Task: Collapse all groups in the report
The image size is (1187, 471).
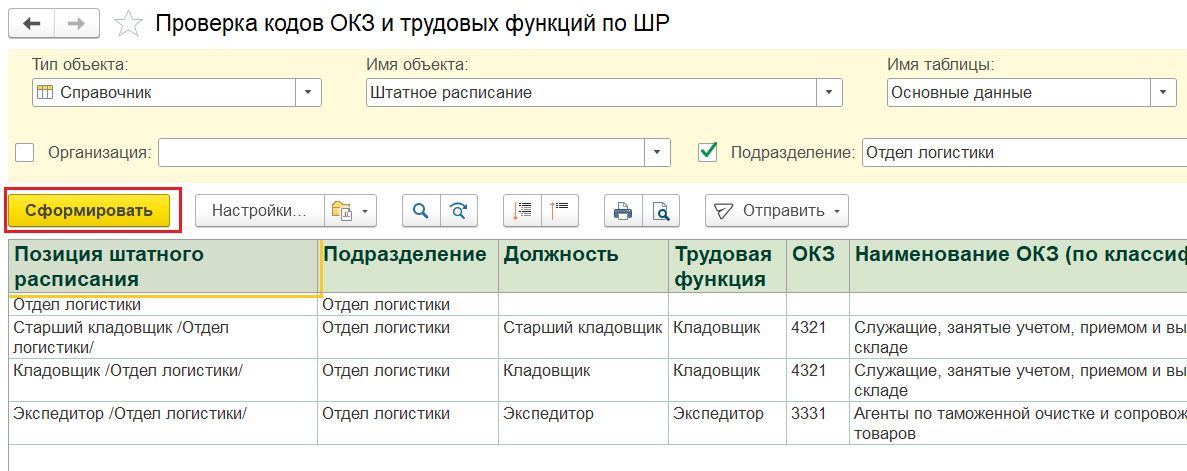Action: (x=560, y=211)
